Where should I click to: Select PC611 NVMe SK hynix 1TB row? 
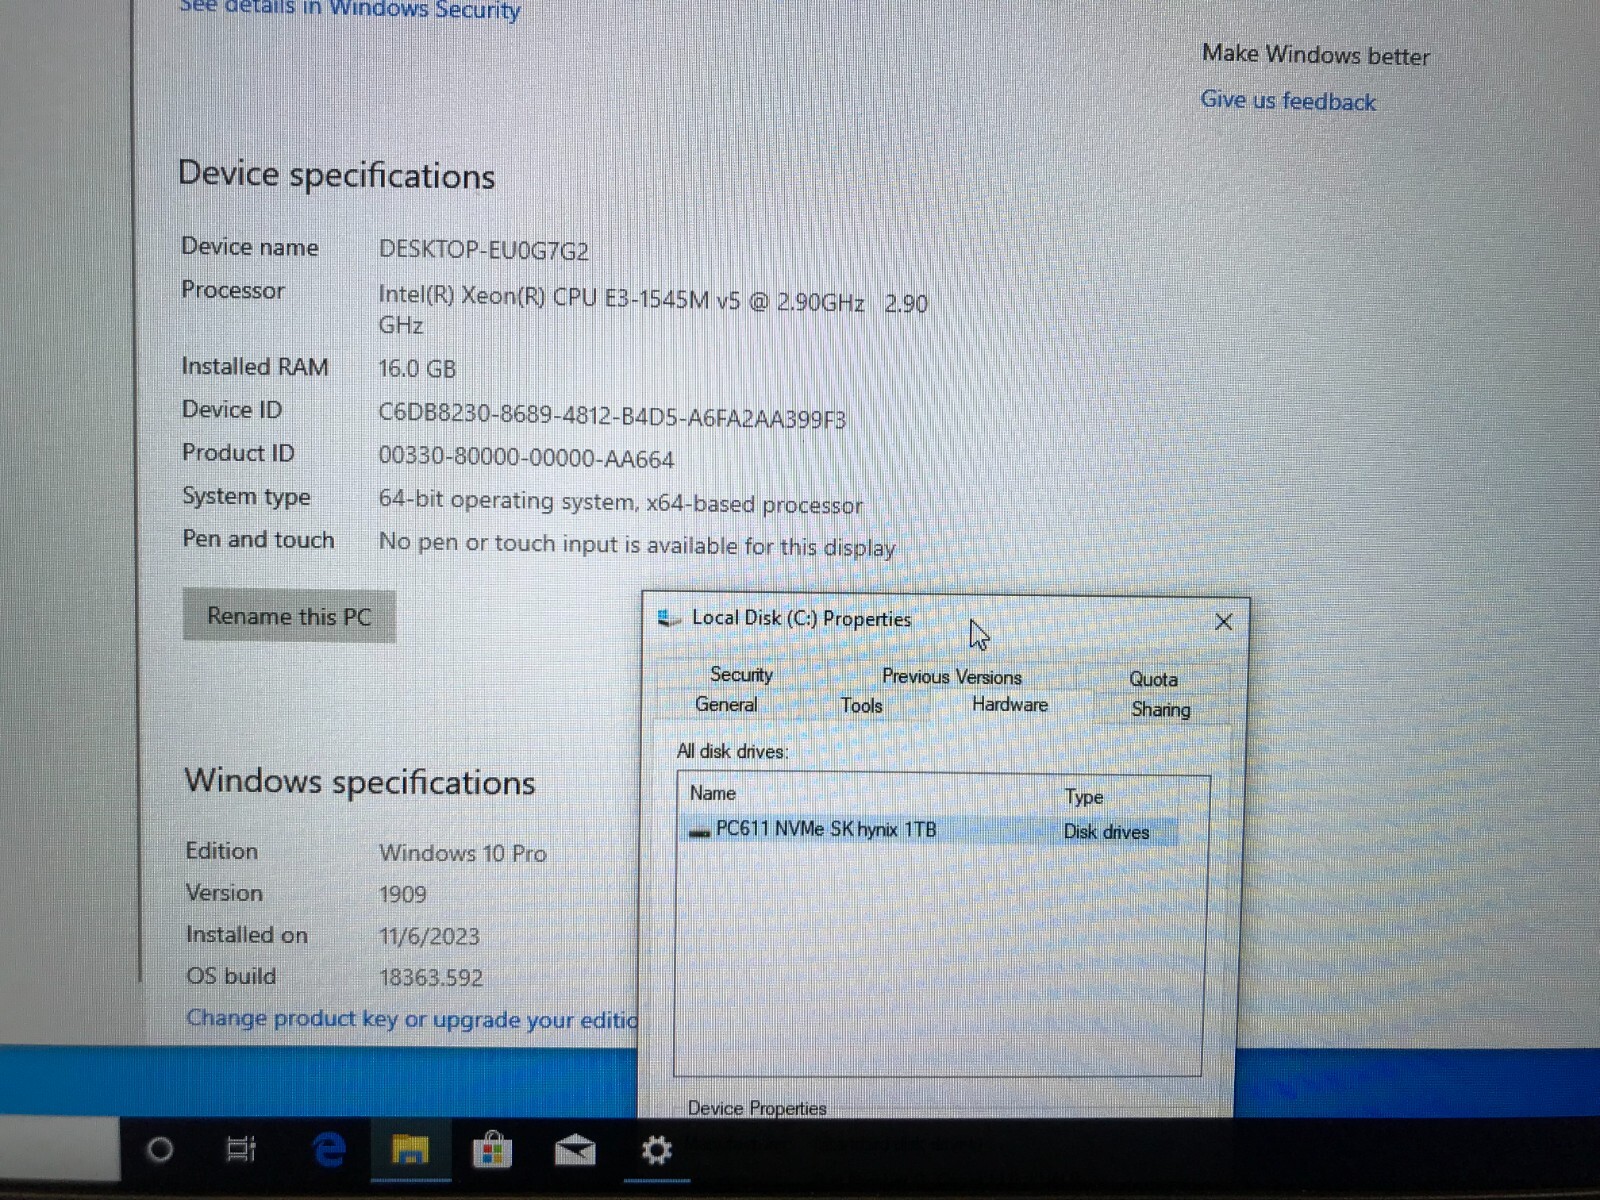coord(930,830)
